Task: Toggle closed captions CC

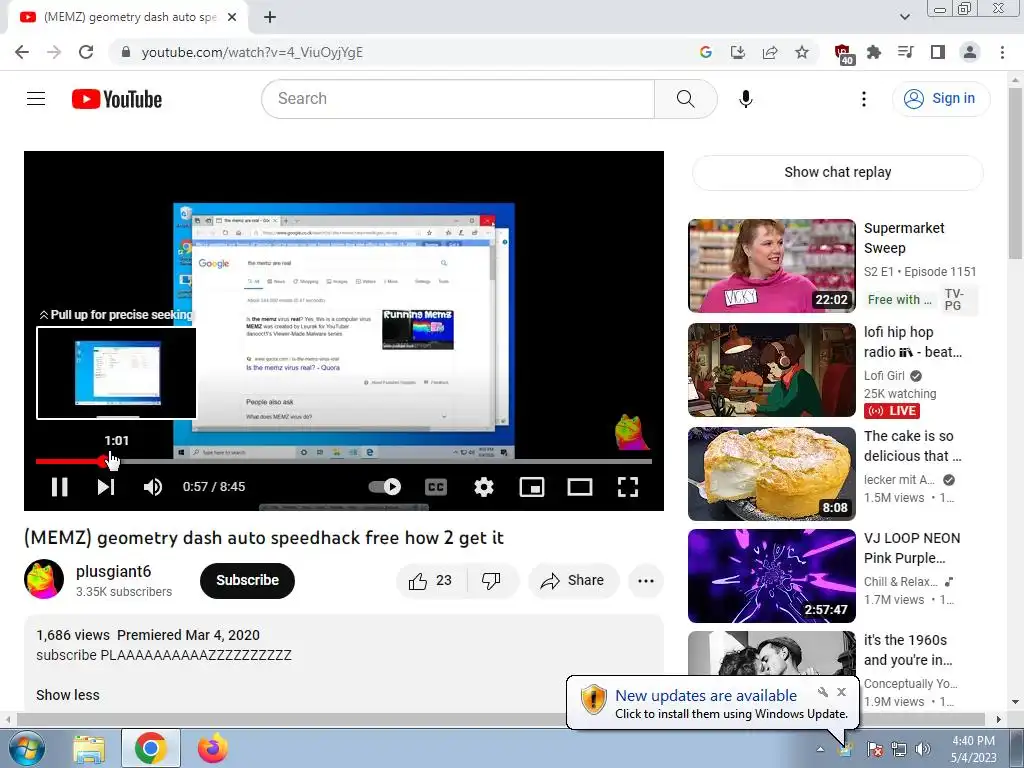Action: pyautogui.click(x=436, y=487)
